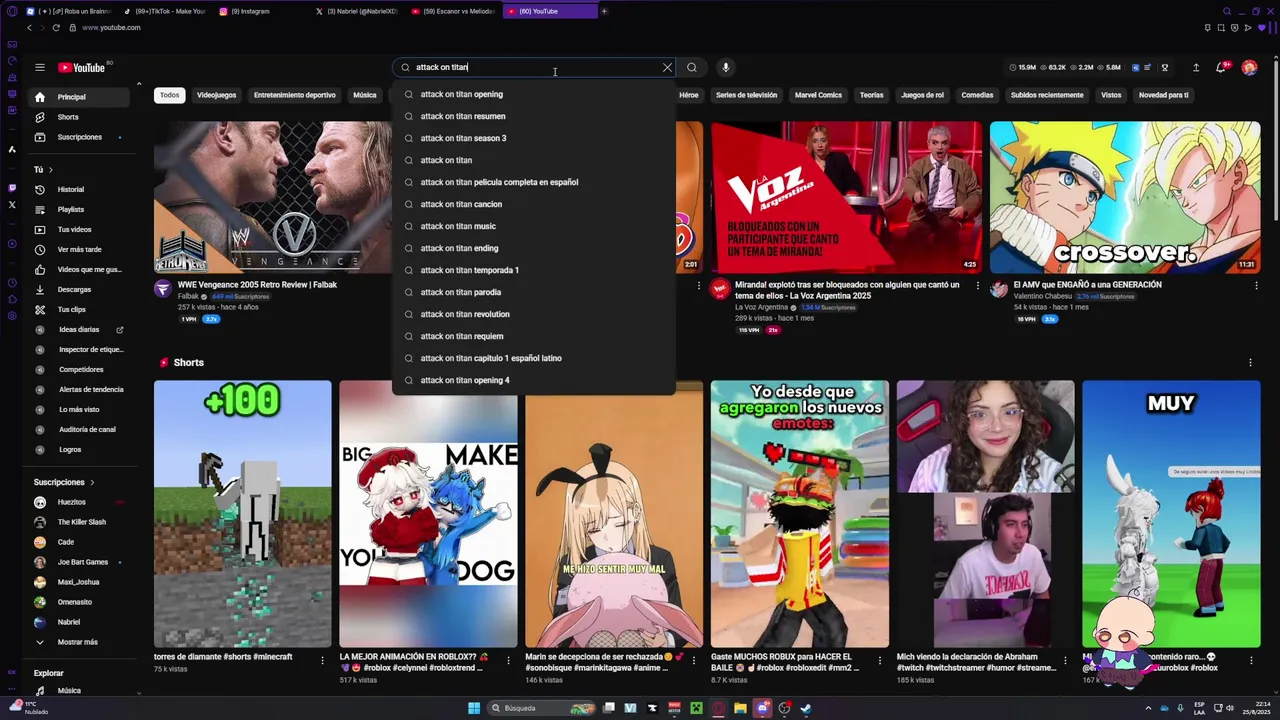Image resolution: width=1280 pixels, height=720 pixels.
Task: Open La Voz Argentina Miranda thumbnail
Action: tap(846, 197)
